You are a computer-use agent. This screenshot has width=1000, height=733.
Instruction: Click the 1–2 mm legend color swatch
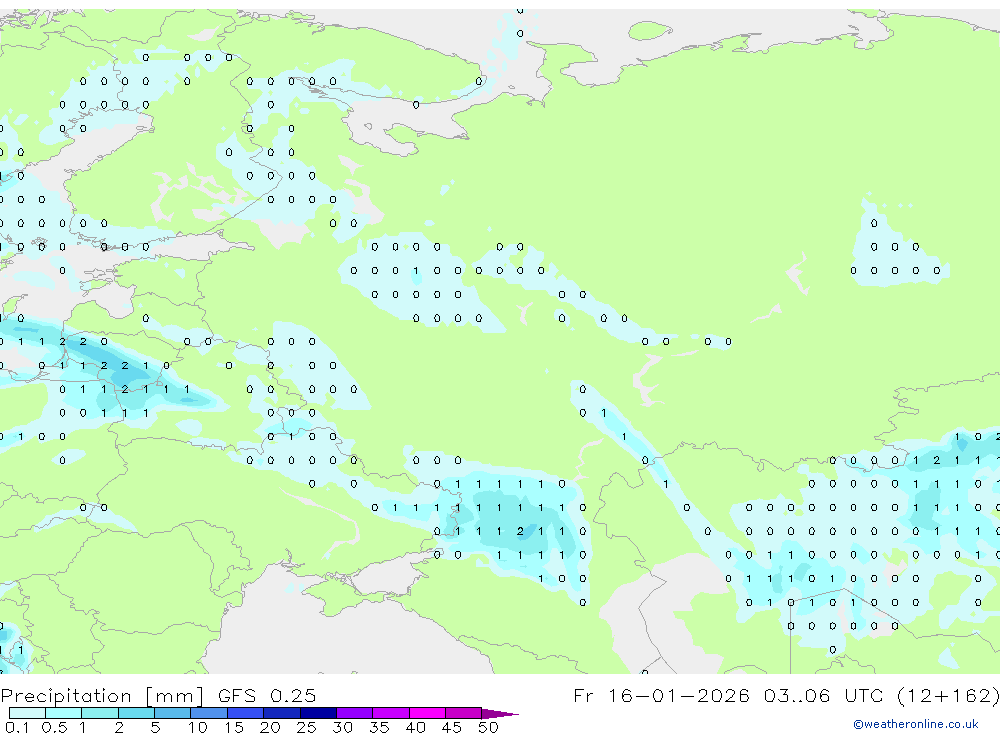100,713
